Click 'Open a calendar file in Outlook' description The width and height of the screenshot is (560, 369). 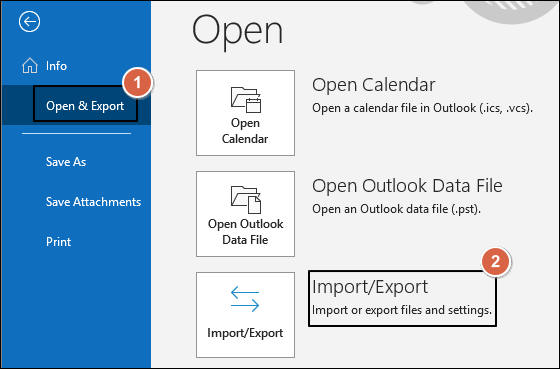click(x=422, y=108)
